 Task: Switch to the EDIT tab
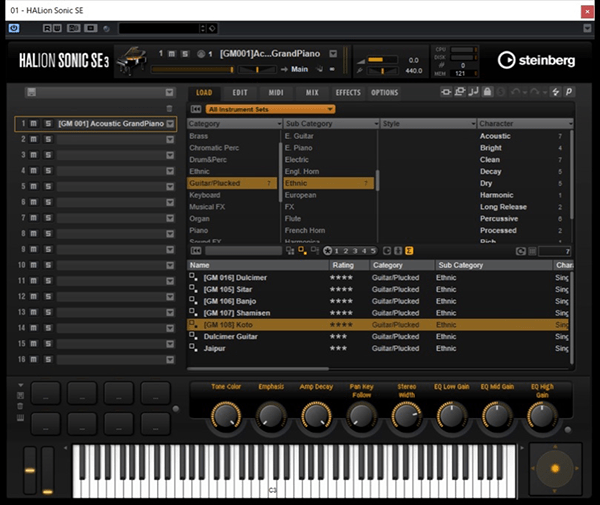tap(240, 93)
